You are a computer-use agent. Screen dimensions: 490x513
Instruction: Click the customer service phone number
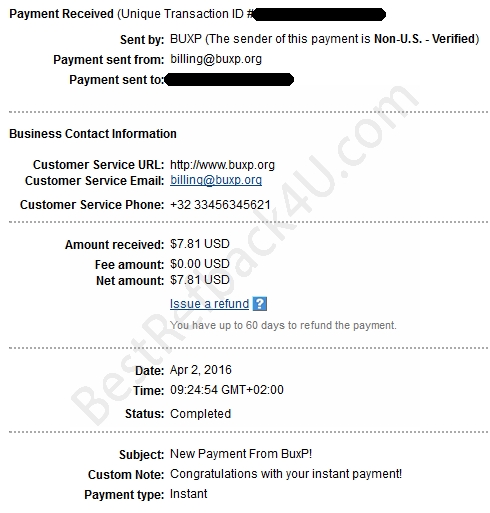pyautogui.click(x=220, y=205)
